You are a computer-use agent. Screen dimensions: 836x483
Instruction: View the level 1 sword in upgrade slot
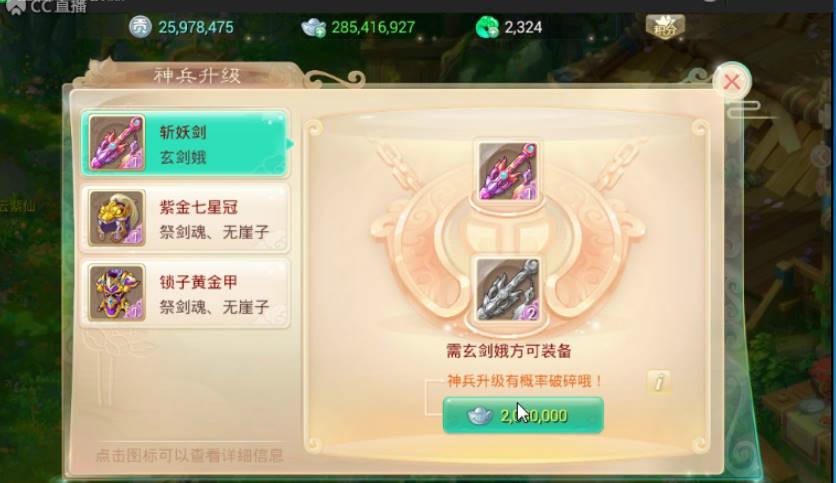tap(507, 171)
